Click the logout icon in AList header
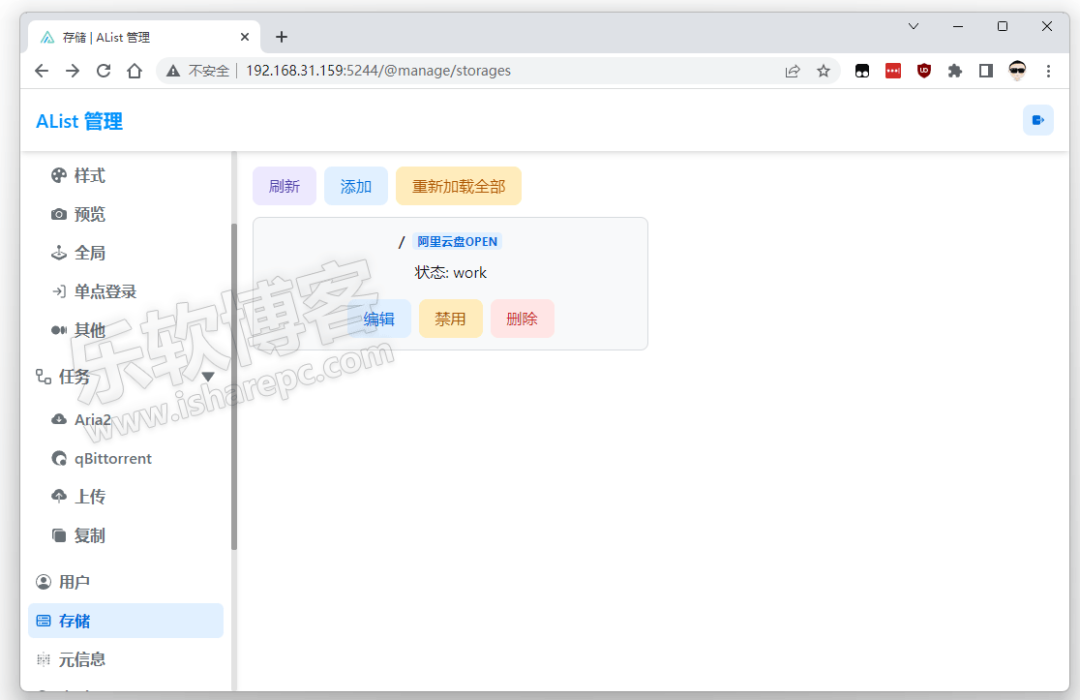This screenshot has width=1080, height=700. tap(1038, 120)
